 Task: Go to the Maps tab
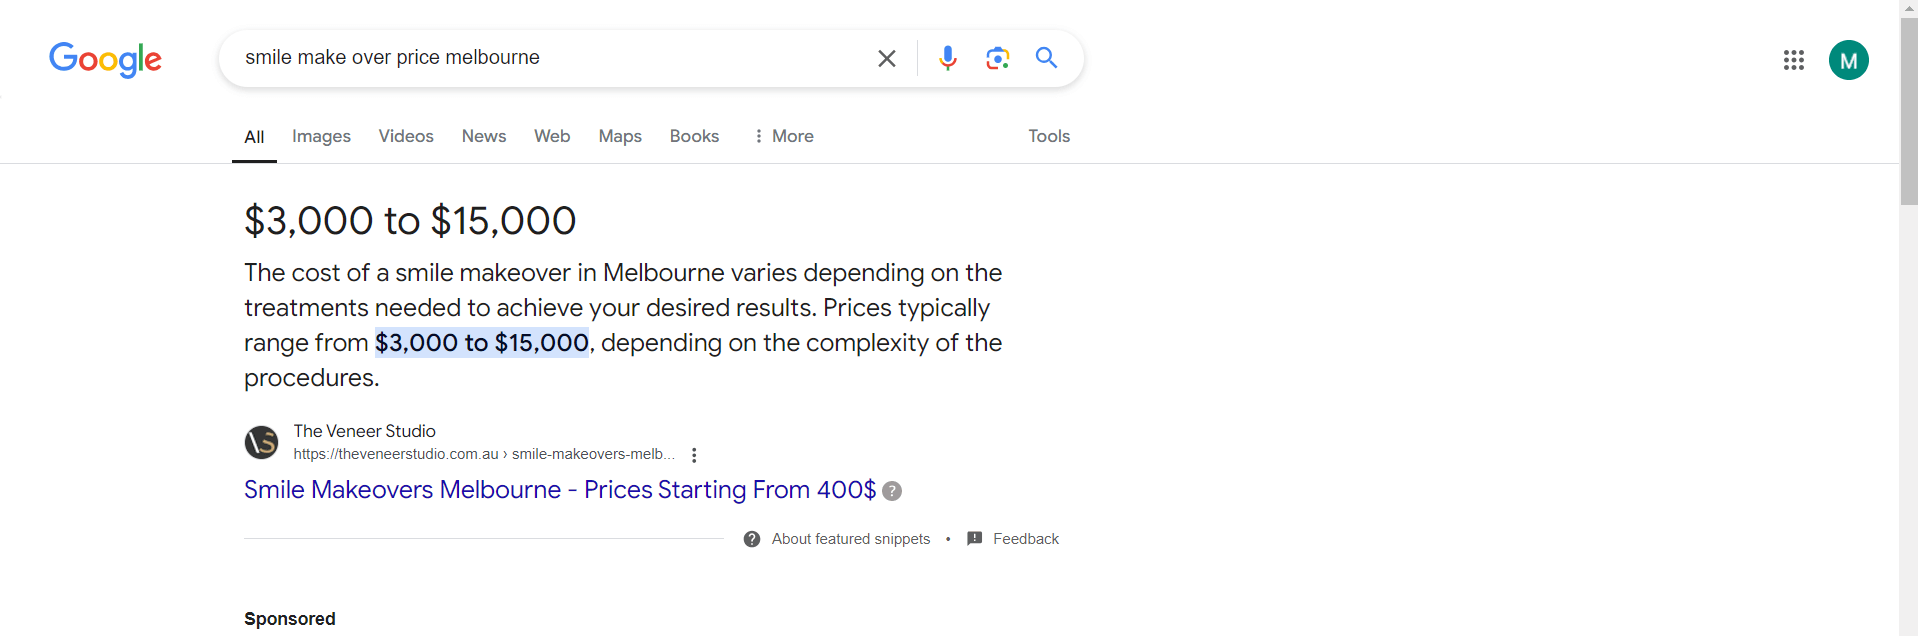tap(620, 136)
